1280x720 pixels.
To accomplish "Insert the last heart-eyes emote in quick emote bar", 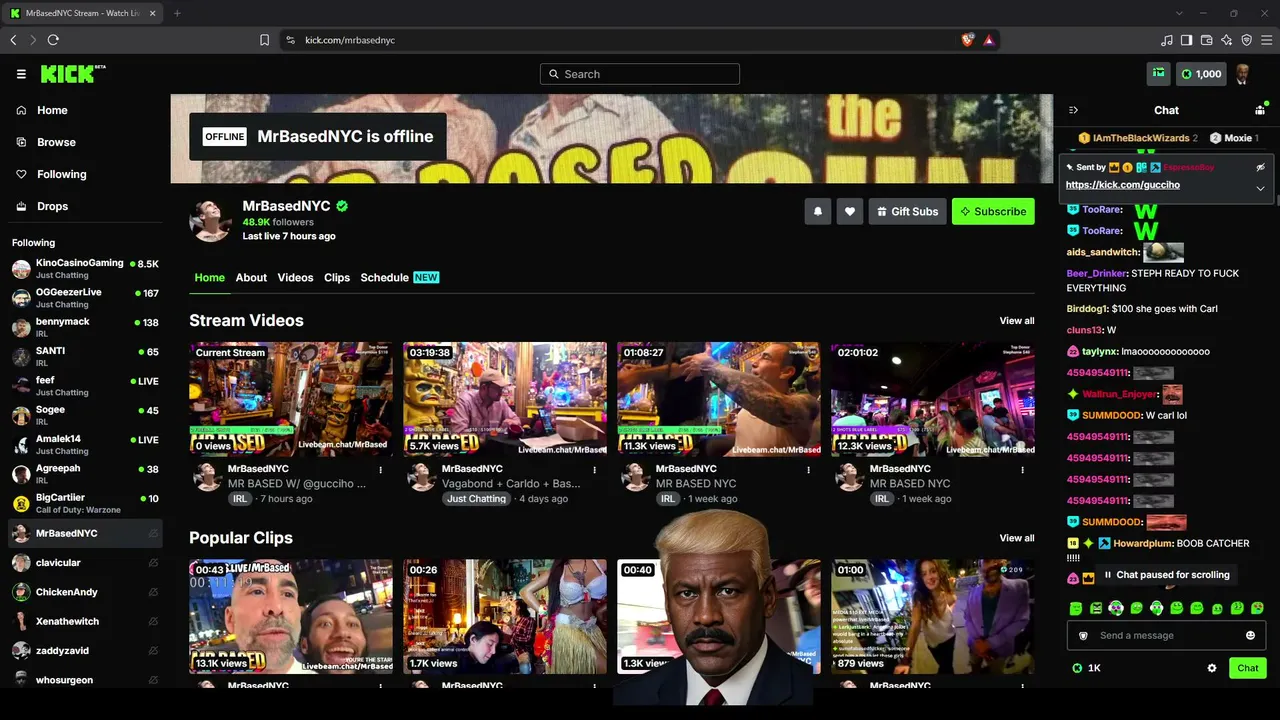I will point(1257,608).
